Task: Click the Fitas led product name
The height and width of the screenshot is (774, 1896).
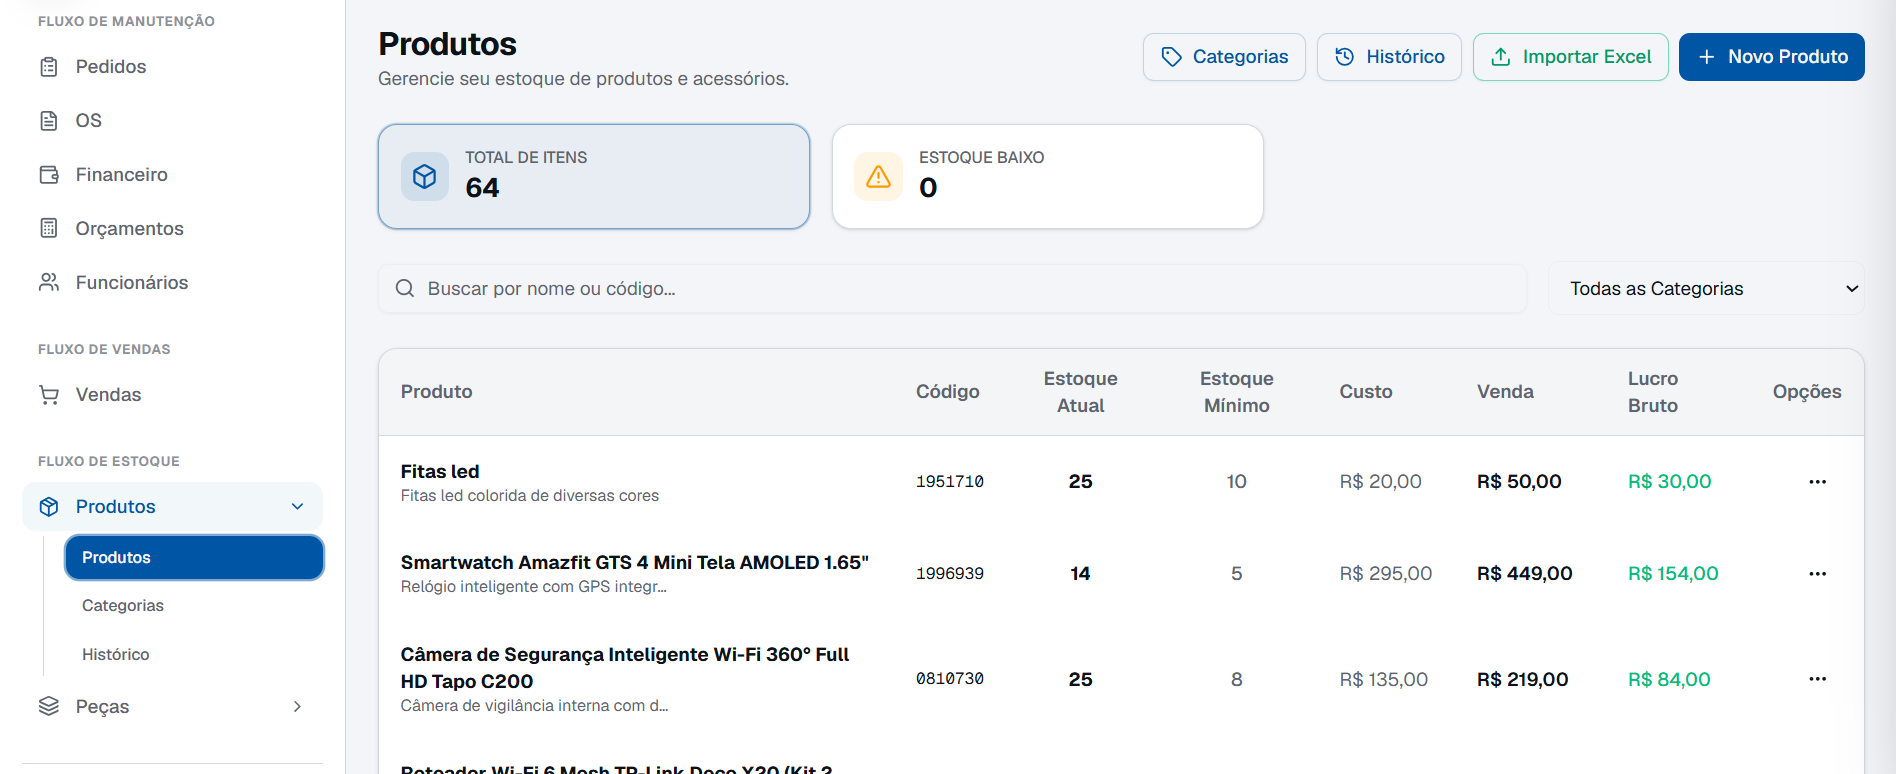Action: click(x=440, y=472)
